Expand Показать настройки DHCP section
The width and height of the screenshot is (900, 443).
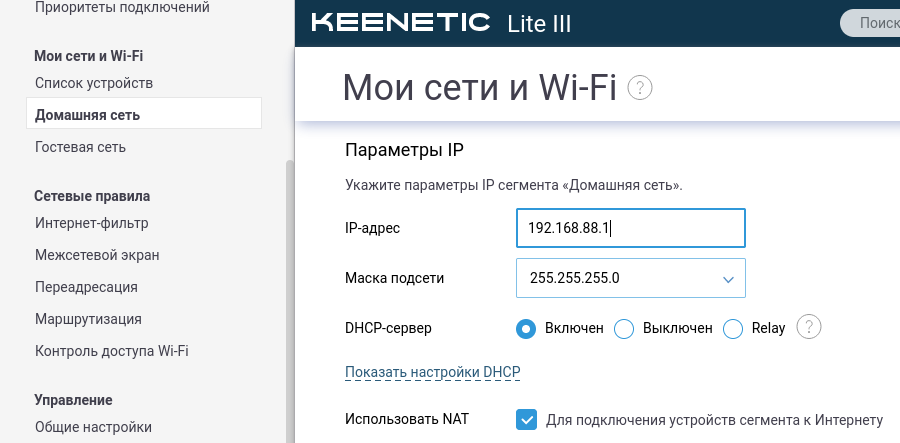433,372
